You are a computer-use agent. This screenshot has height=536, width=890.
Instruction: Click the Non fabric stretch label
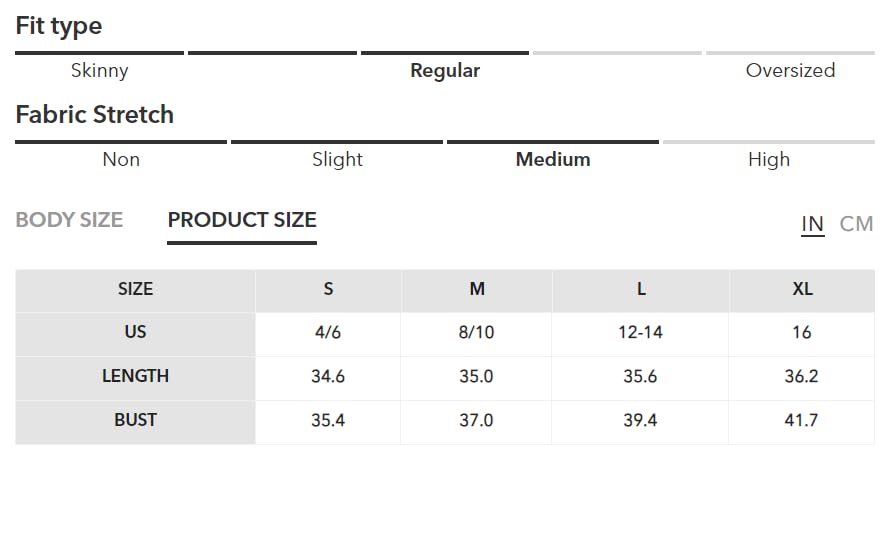click(121, 160)
